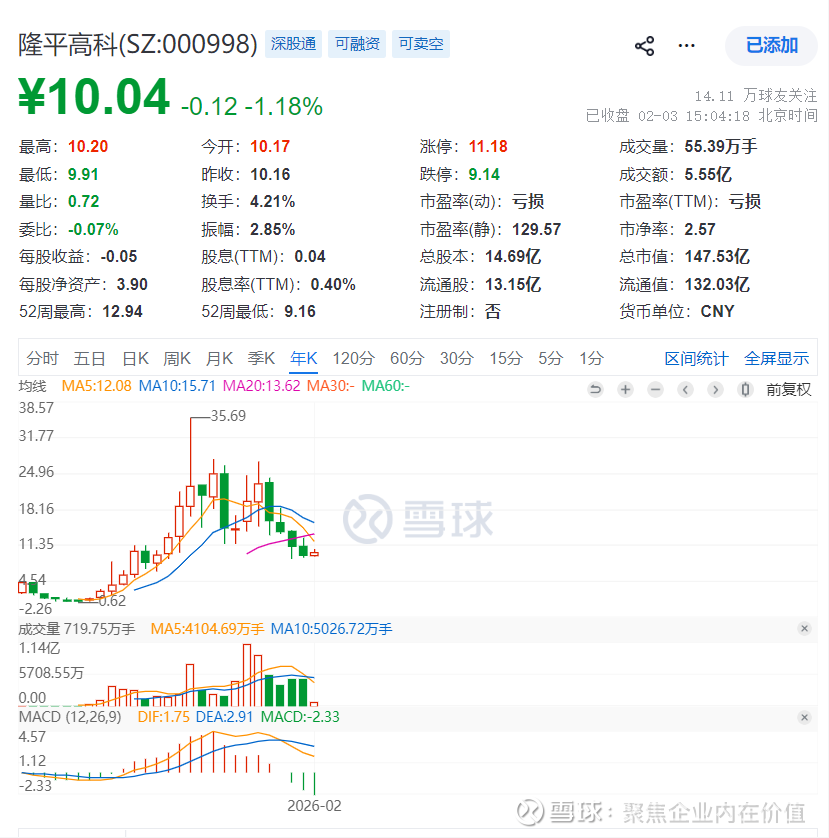Move chart right with arrow icon

pyautogui.click(x=715, y=390)
